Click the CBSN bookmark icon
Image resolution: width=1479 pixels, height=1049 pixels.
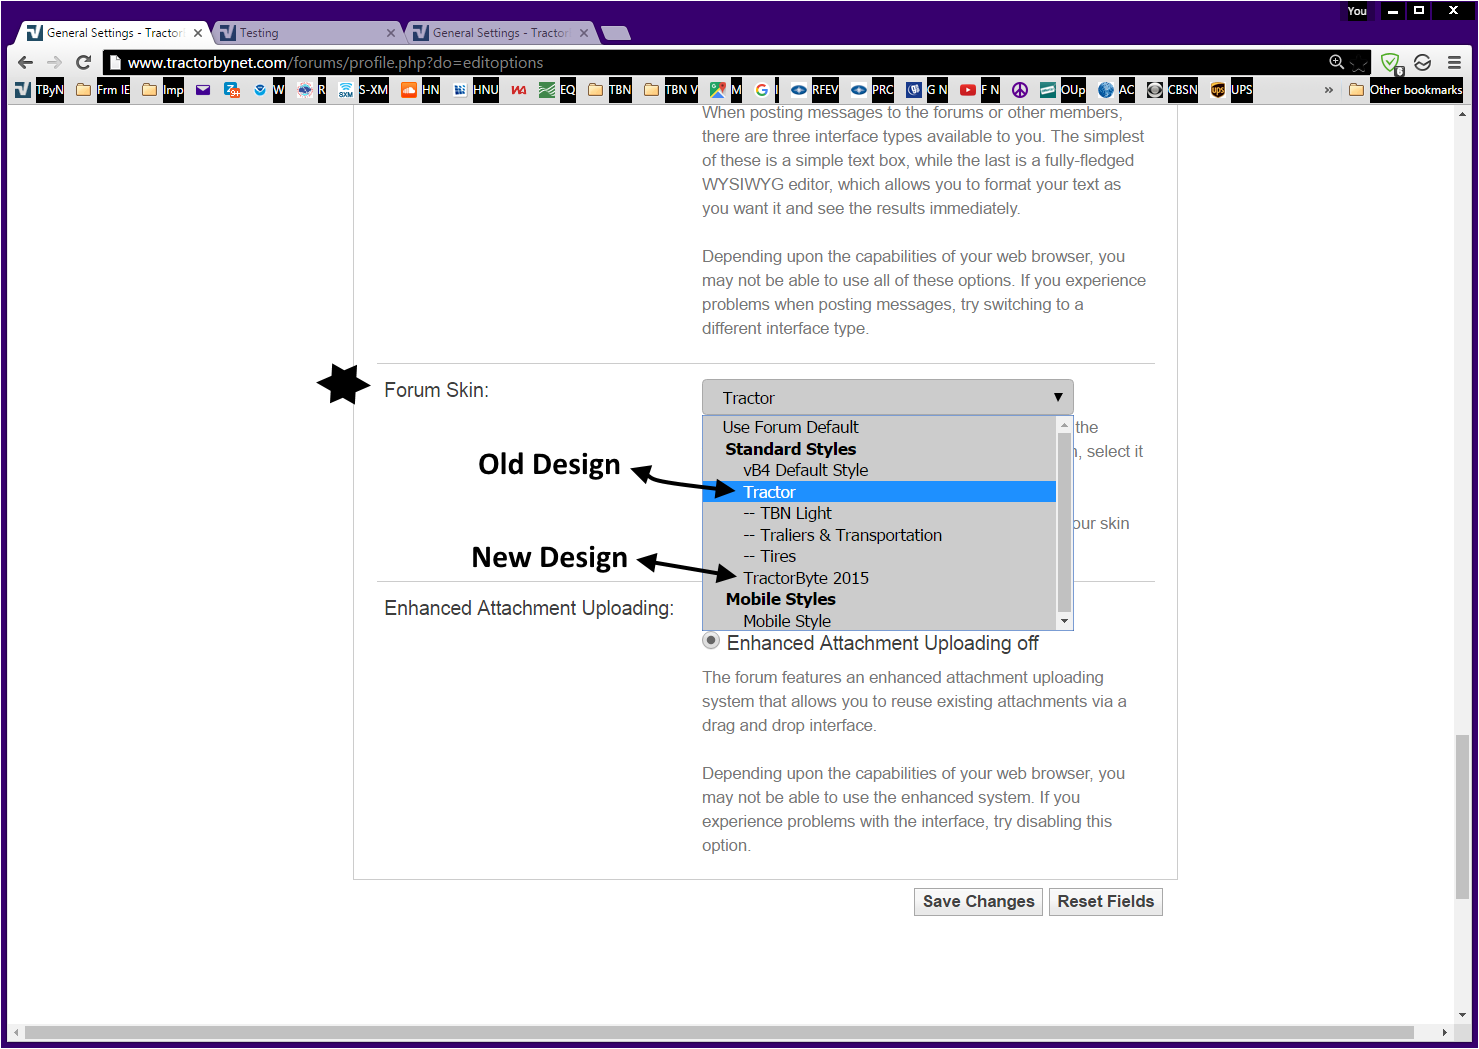1155,90
